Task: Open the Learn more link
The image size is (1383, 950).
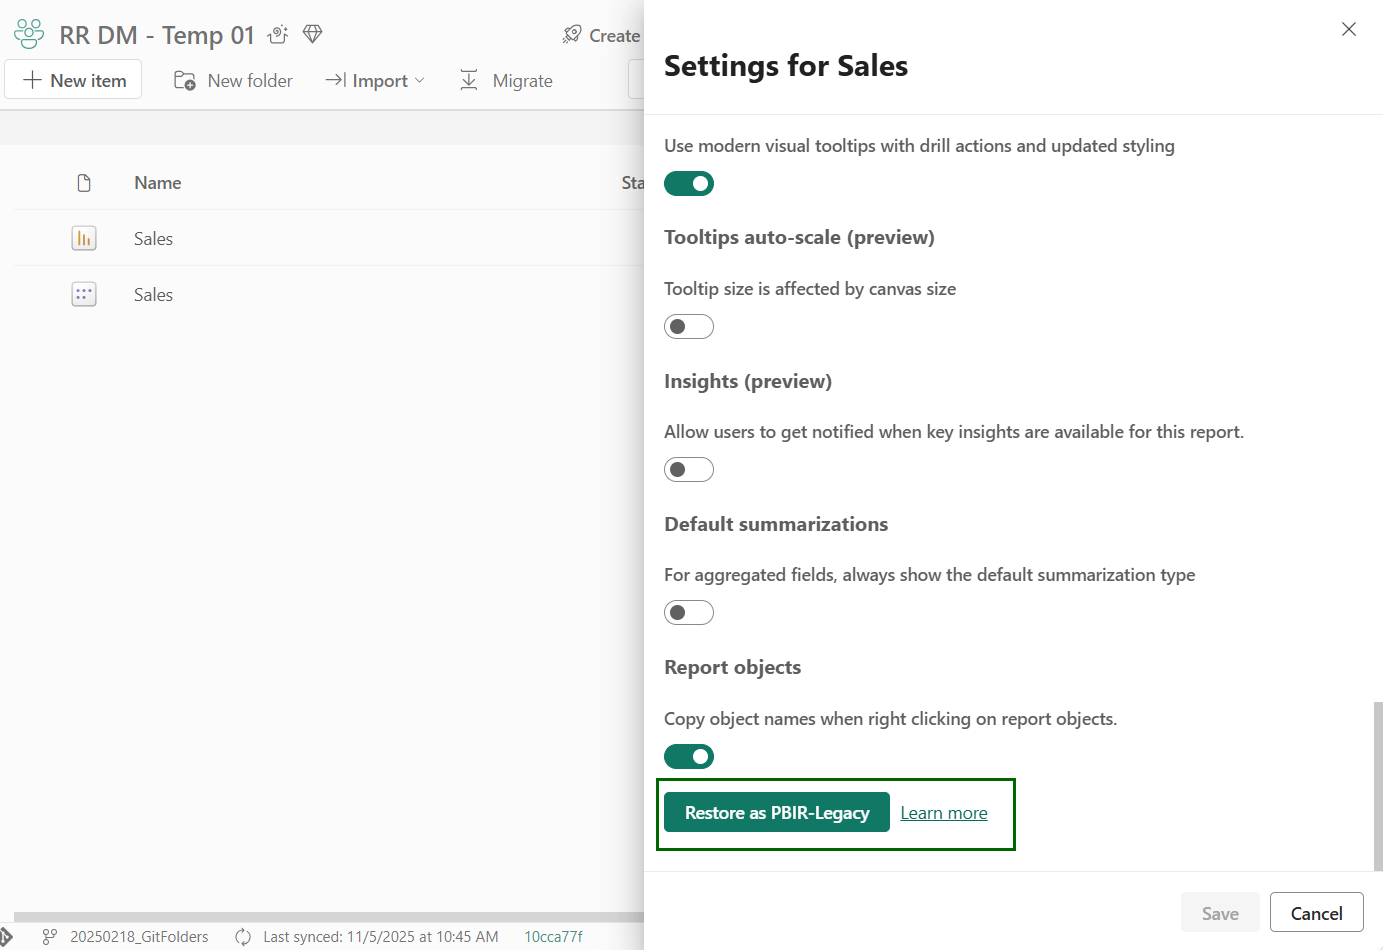Action: [x=943, y=812]
